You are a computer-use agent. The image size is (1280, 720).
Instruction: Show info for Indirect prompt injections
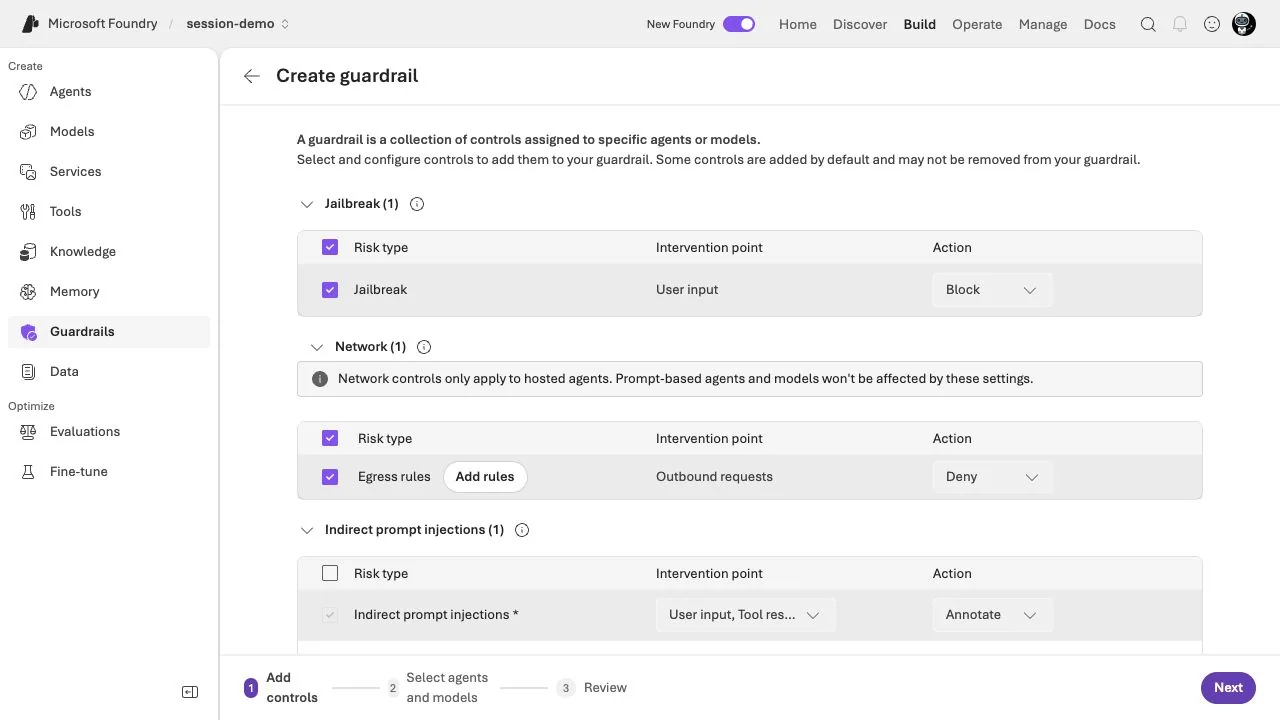522,530
